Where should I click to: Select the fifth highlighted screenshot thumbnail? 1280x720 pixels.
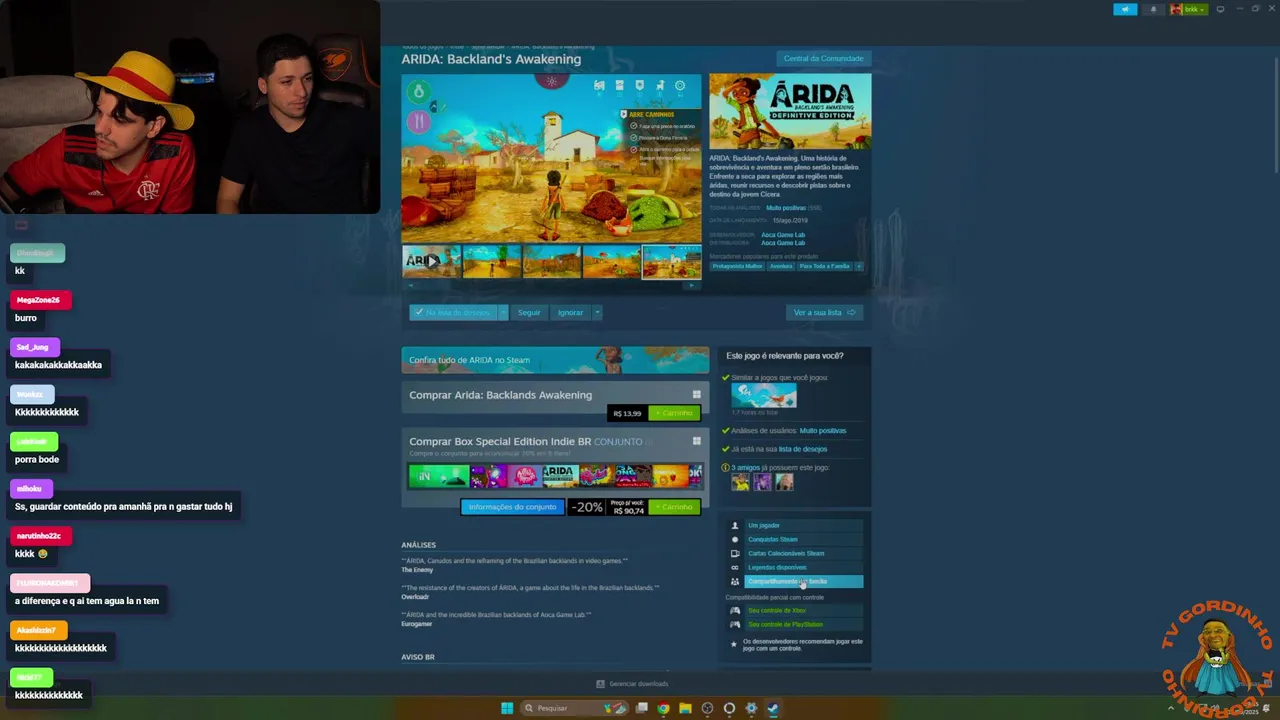pos(671,262)
